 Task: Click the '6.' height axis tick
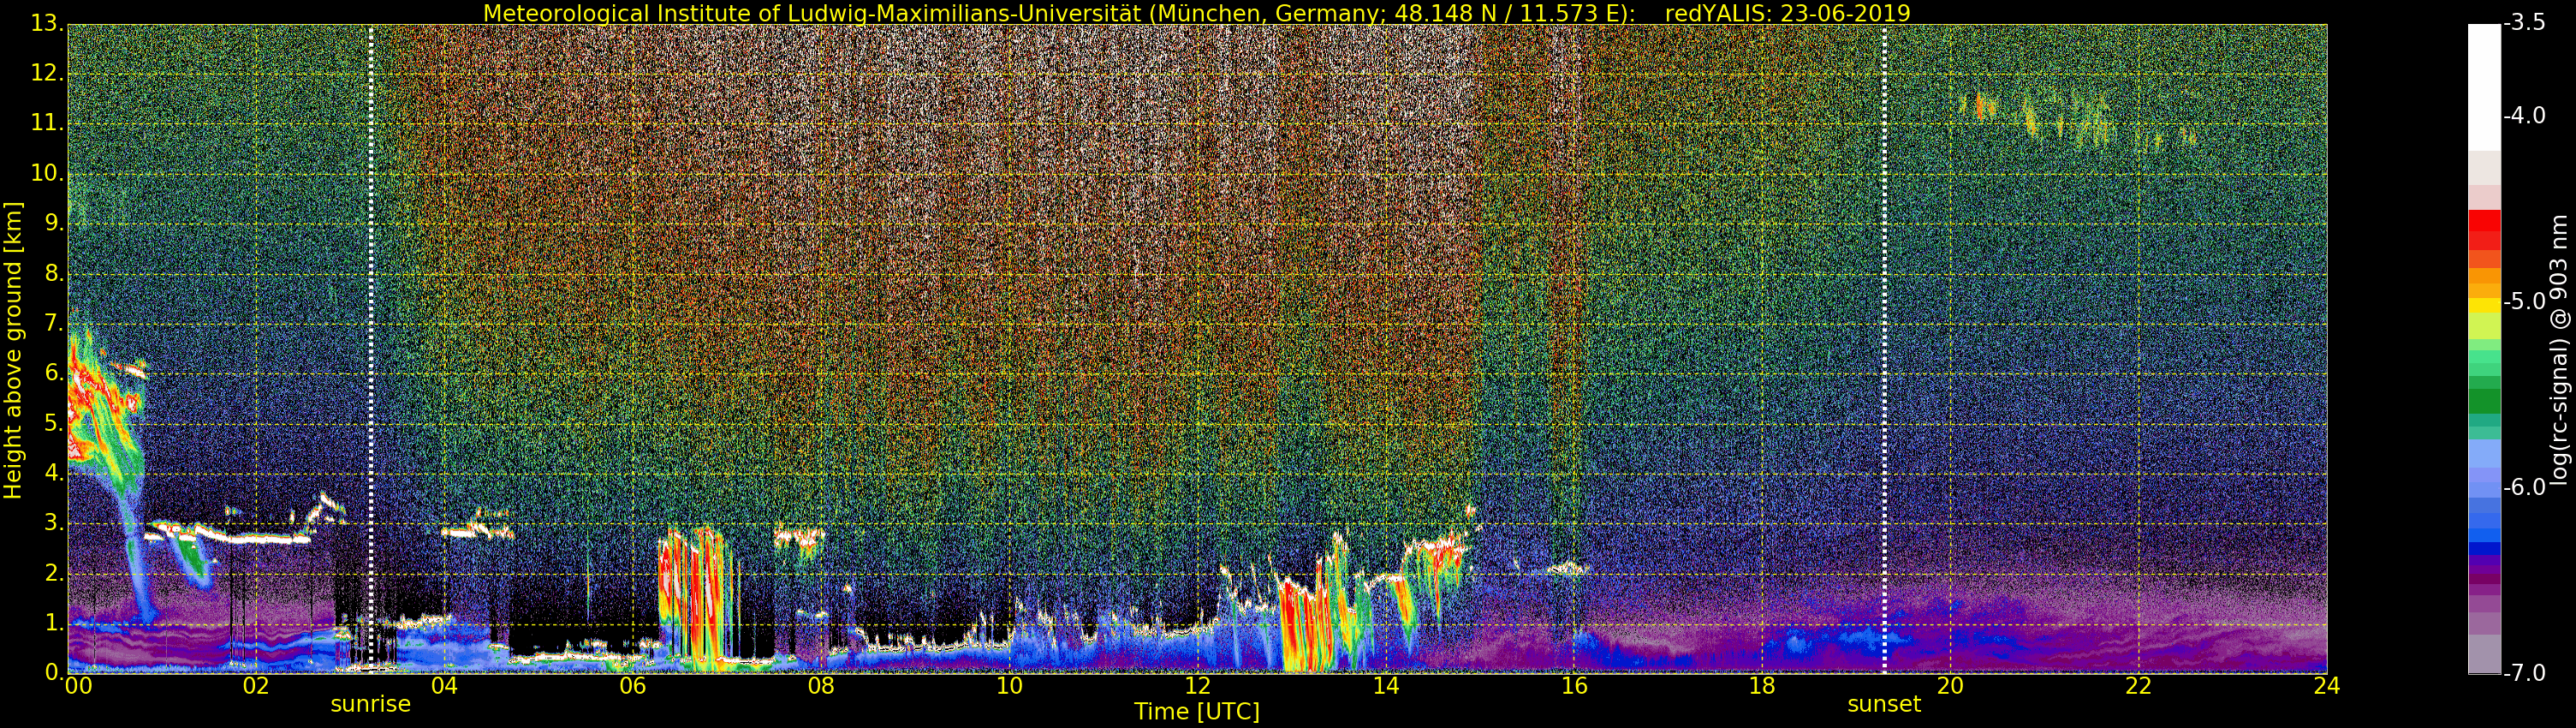click(54, 374)
